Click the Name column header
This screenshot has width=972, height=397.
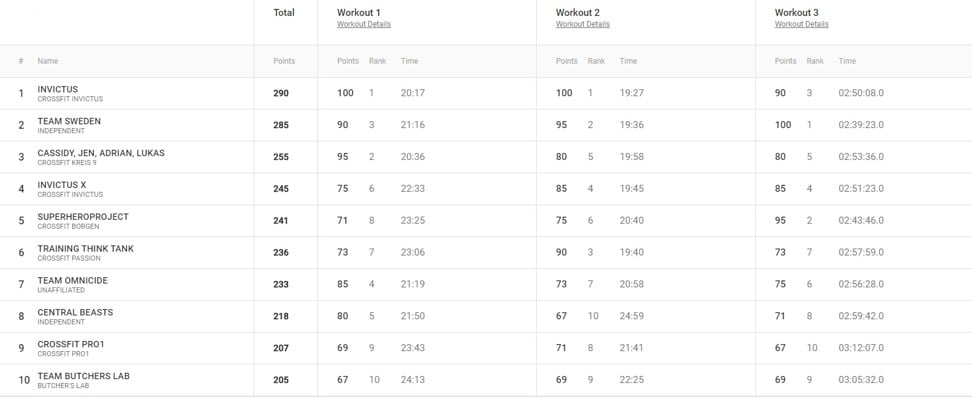(x=48, y=61)
